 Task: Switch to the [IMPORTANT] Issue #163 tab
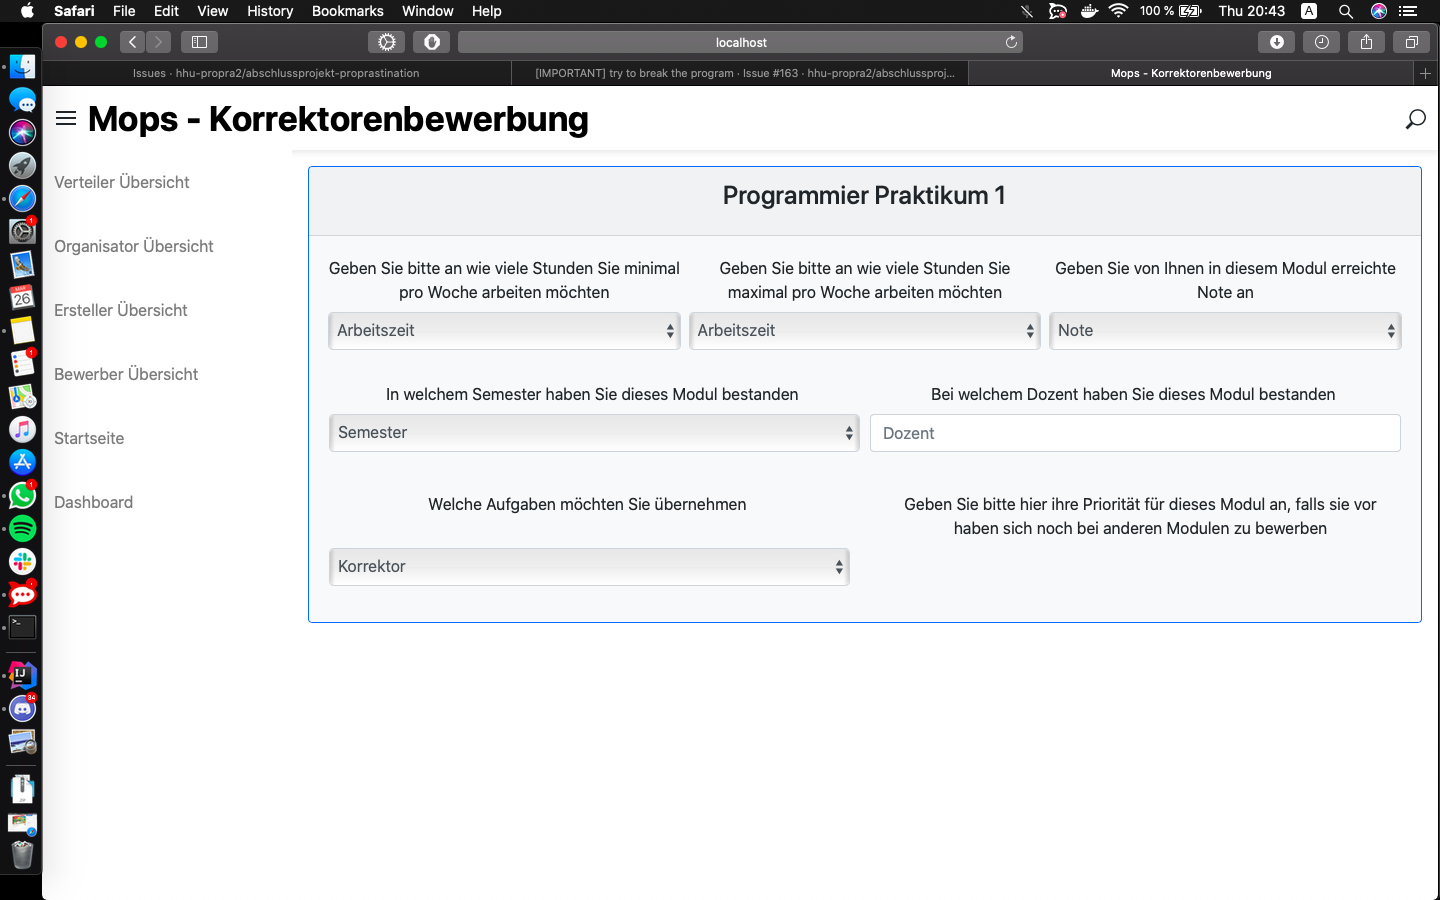(x=740, y=73)
